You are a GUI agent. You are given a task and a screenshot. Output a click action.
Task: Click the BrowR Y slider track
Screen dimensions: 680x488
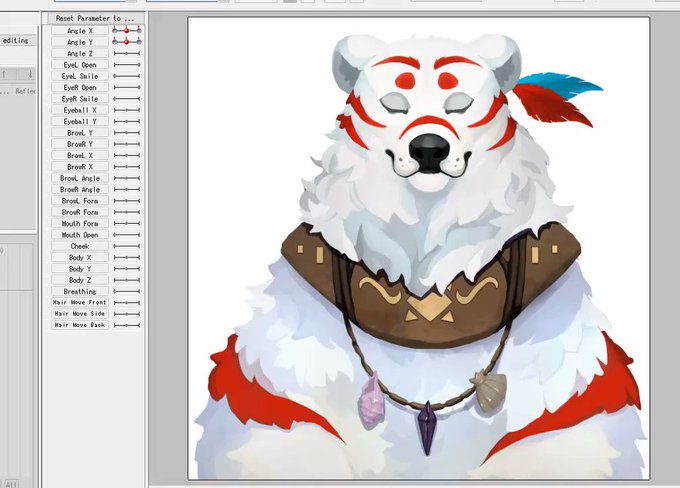(x=127, y=144)
